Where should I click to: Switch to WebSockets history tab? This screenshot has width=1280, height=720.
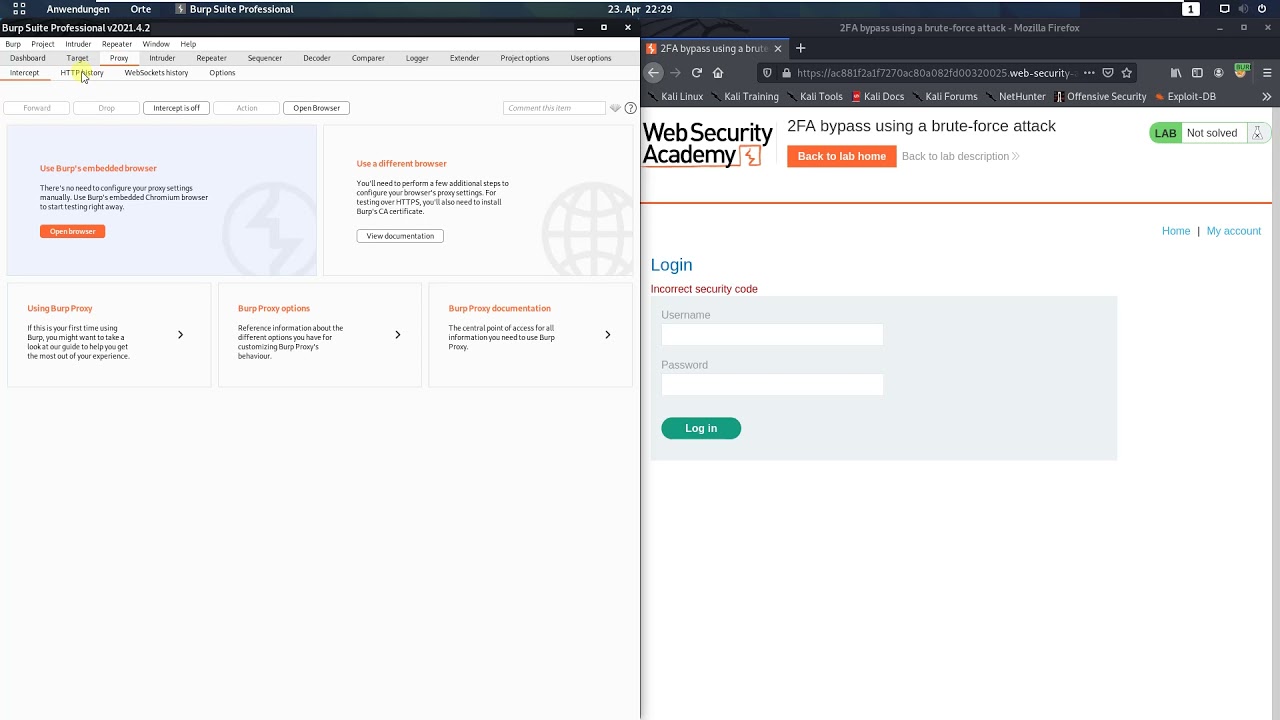click(x=156, y=73)
